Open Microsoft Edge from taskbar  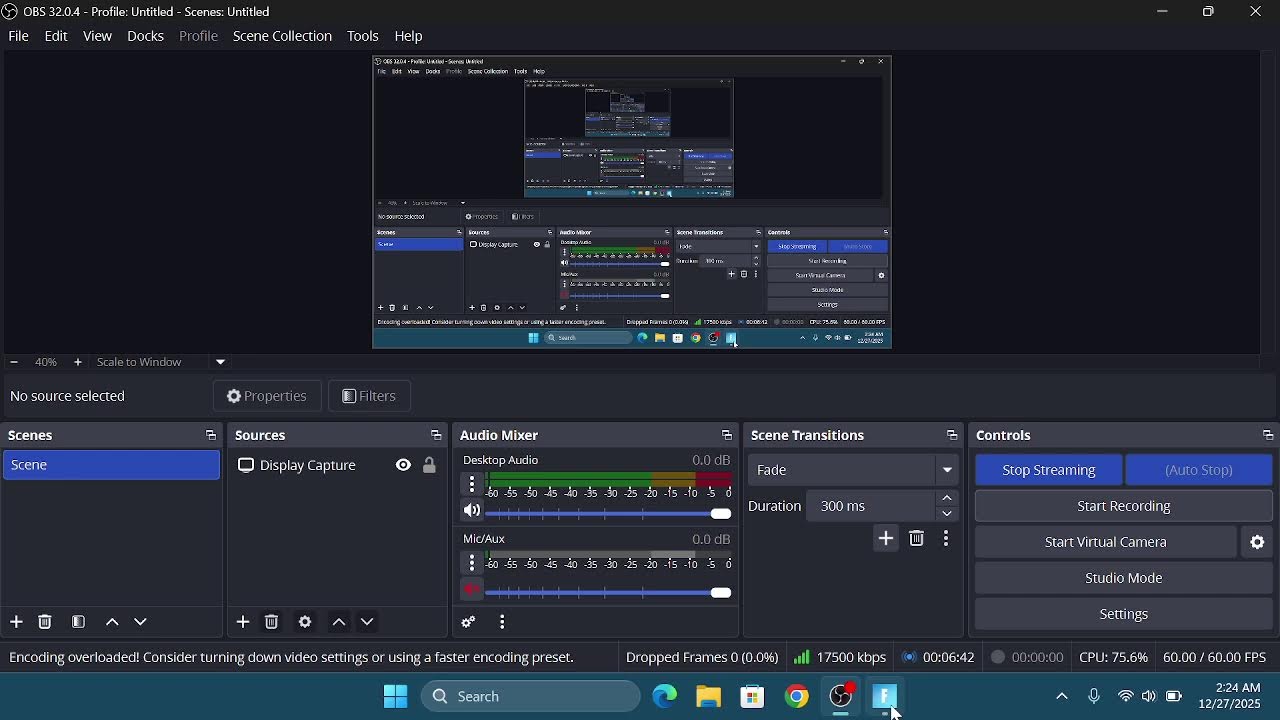[x=665, y=697]
